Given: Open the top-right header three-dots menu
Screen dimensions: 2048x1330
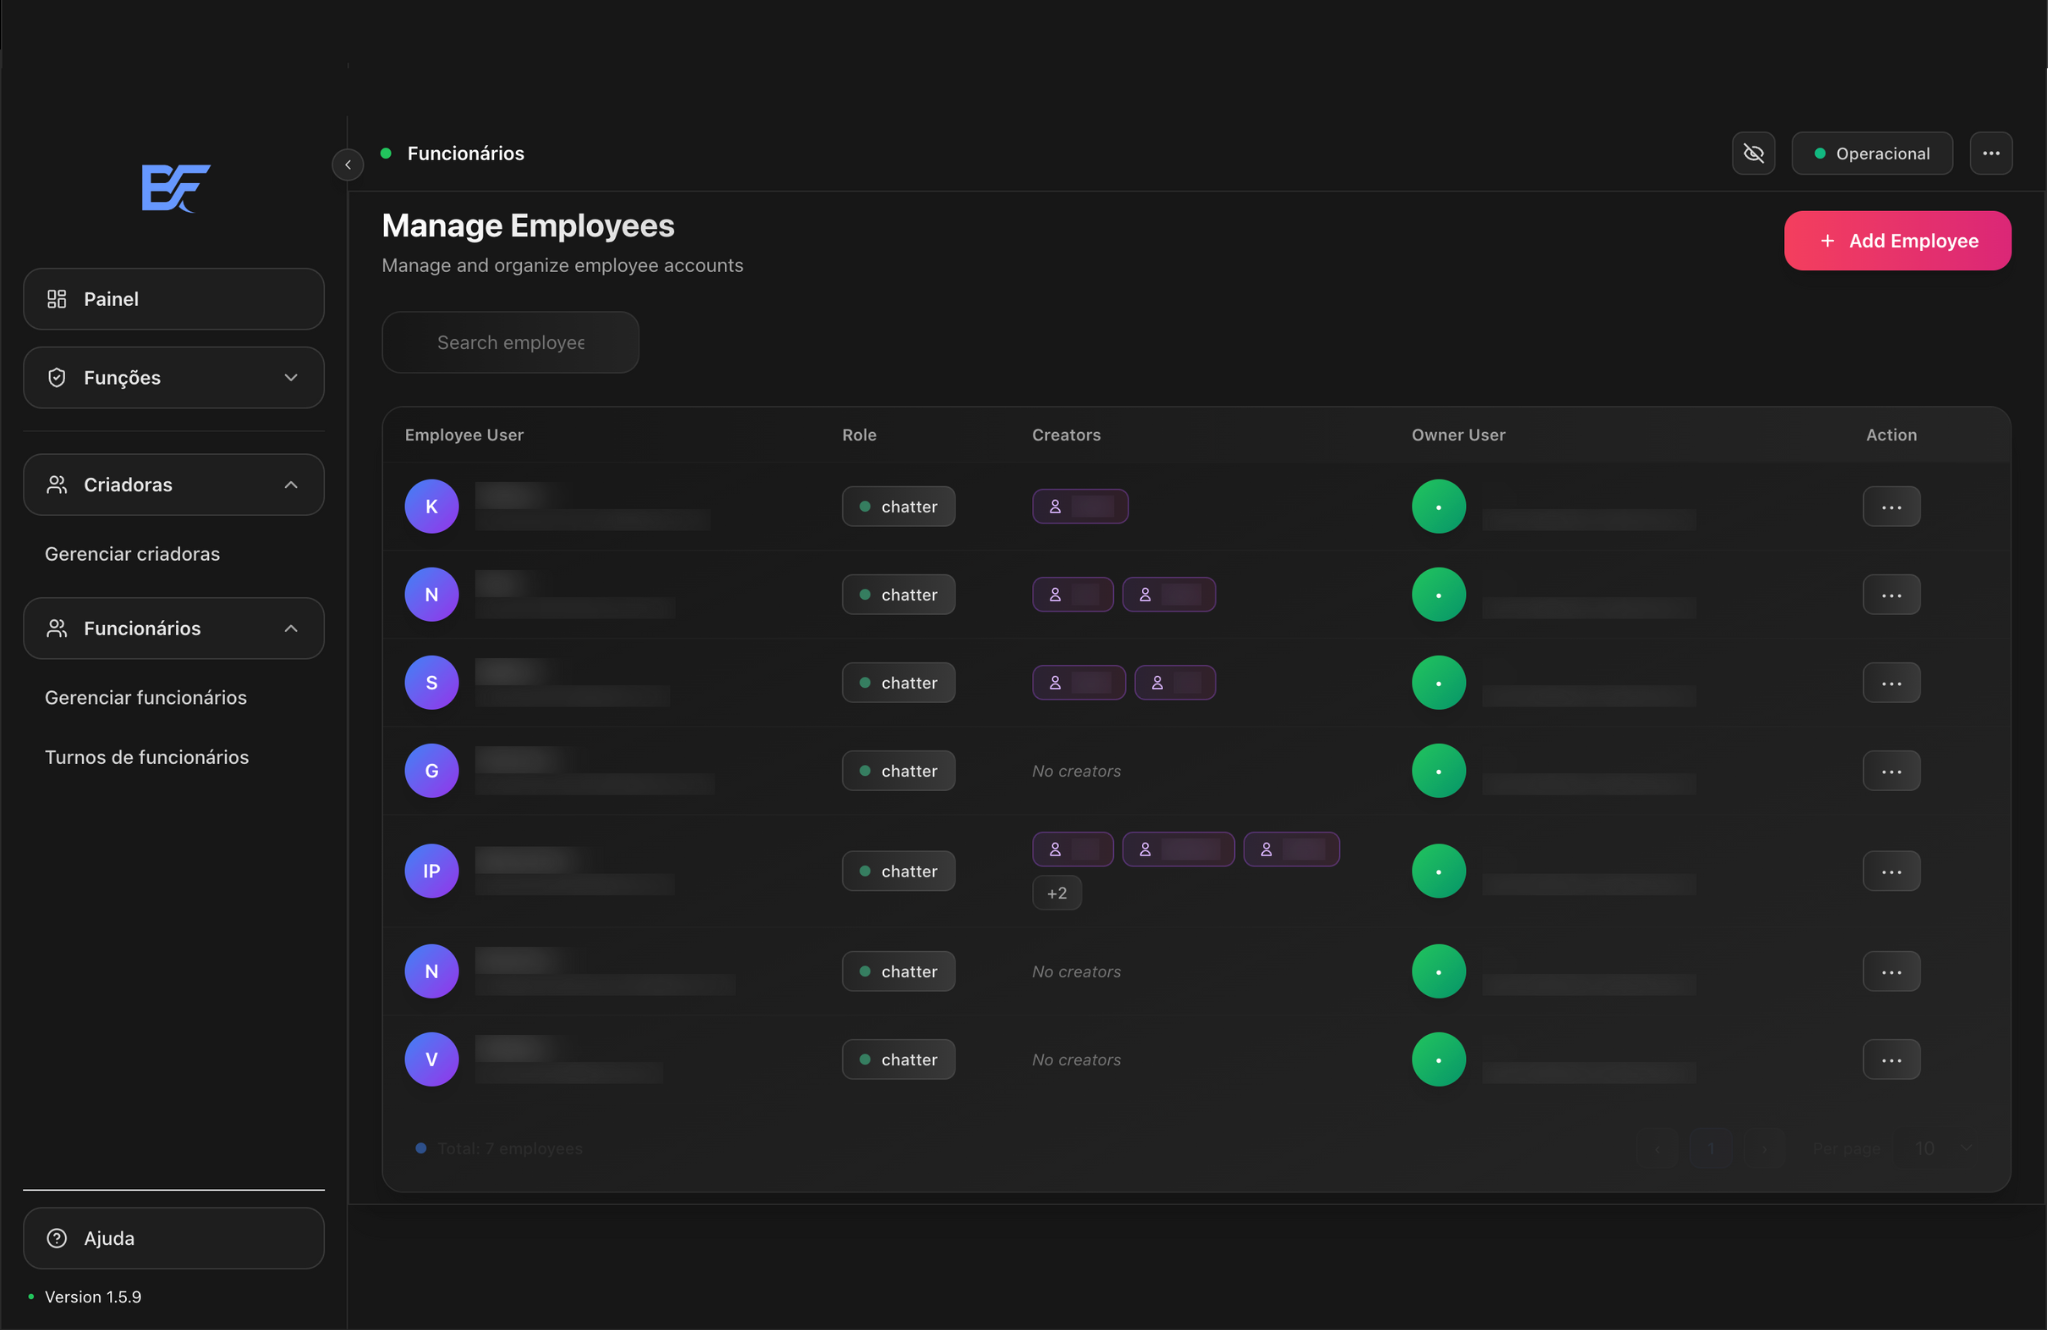Looking at the screenshot, I should point(1990,153).
